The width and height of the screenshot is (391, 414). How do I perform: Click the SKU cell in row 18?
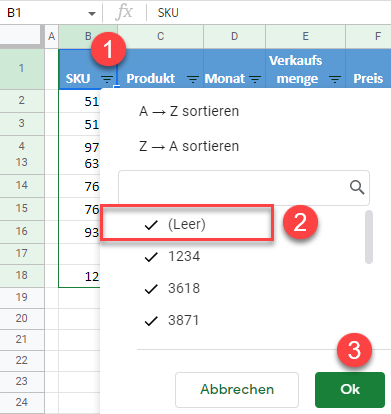pyautogui.click(x=79, y=276)
